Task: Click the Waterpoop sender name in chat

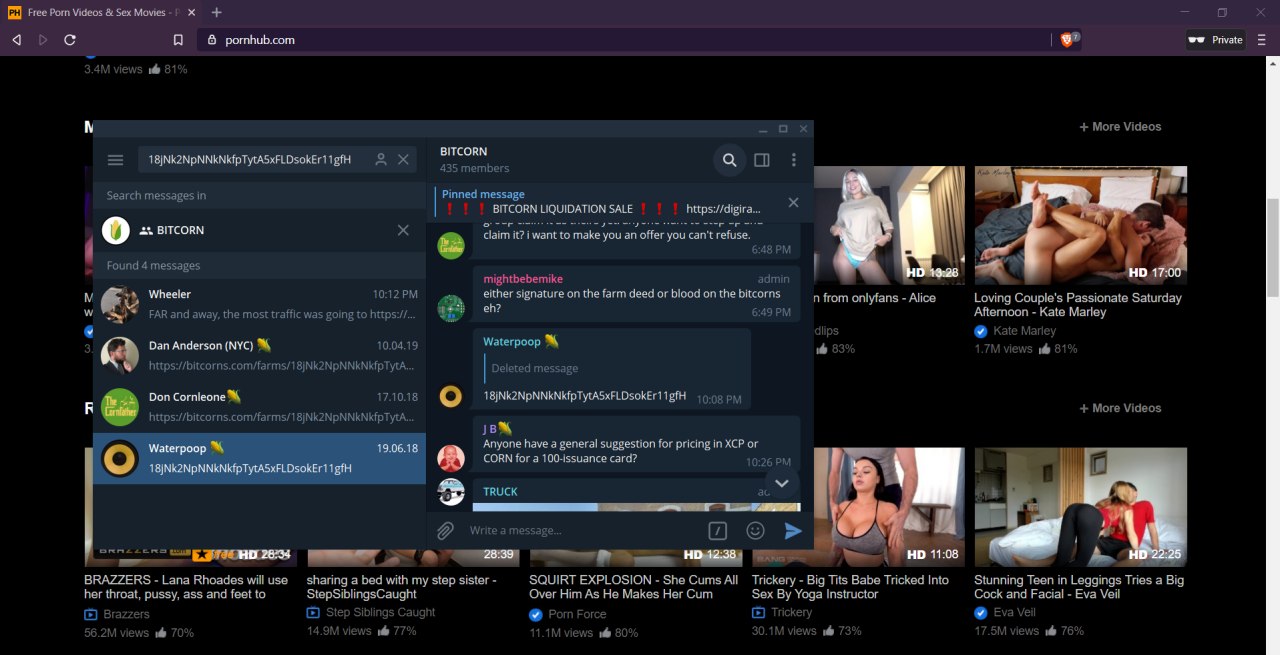Action: pos(512,342)
